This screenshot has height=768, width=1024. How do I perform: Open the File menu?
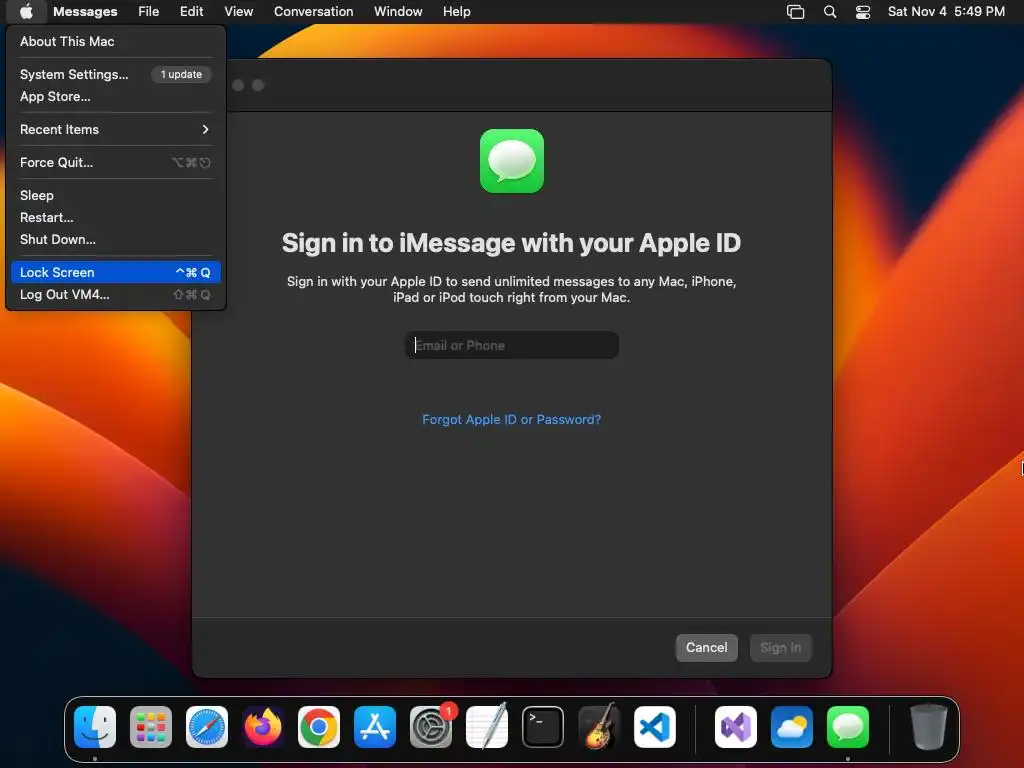148,12
